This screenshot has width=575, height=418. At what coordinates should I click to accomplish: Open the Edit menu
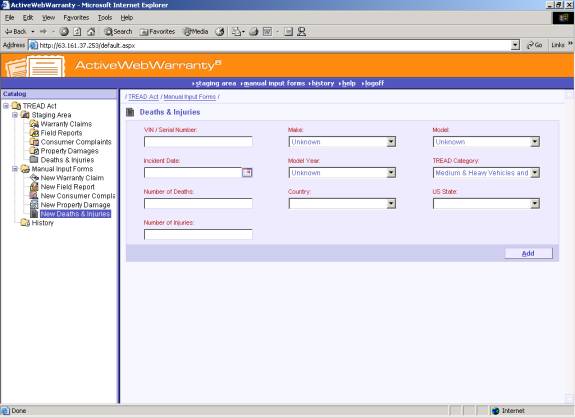tap(28, 18)
